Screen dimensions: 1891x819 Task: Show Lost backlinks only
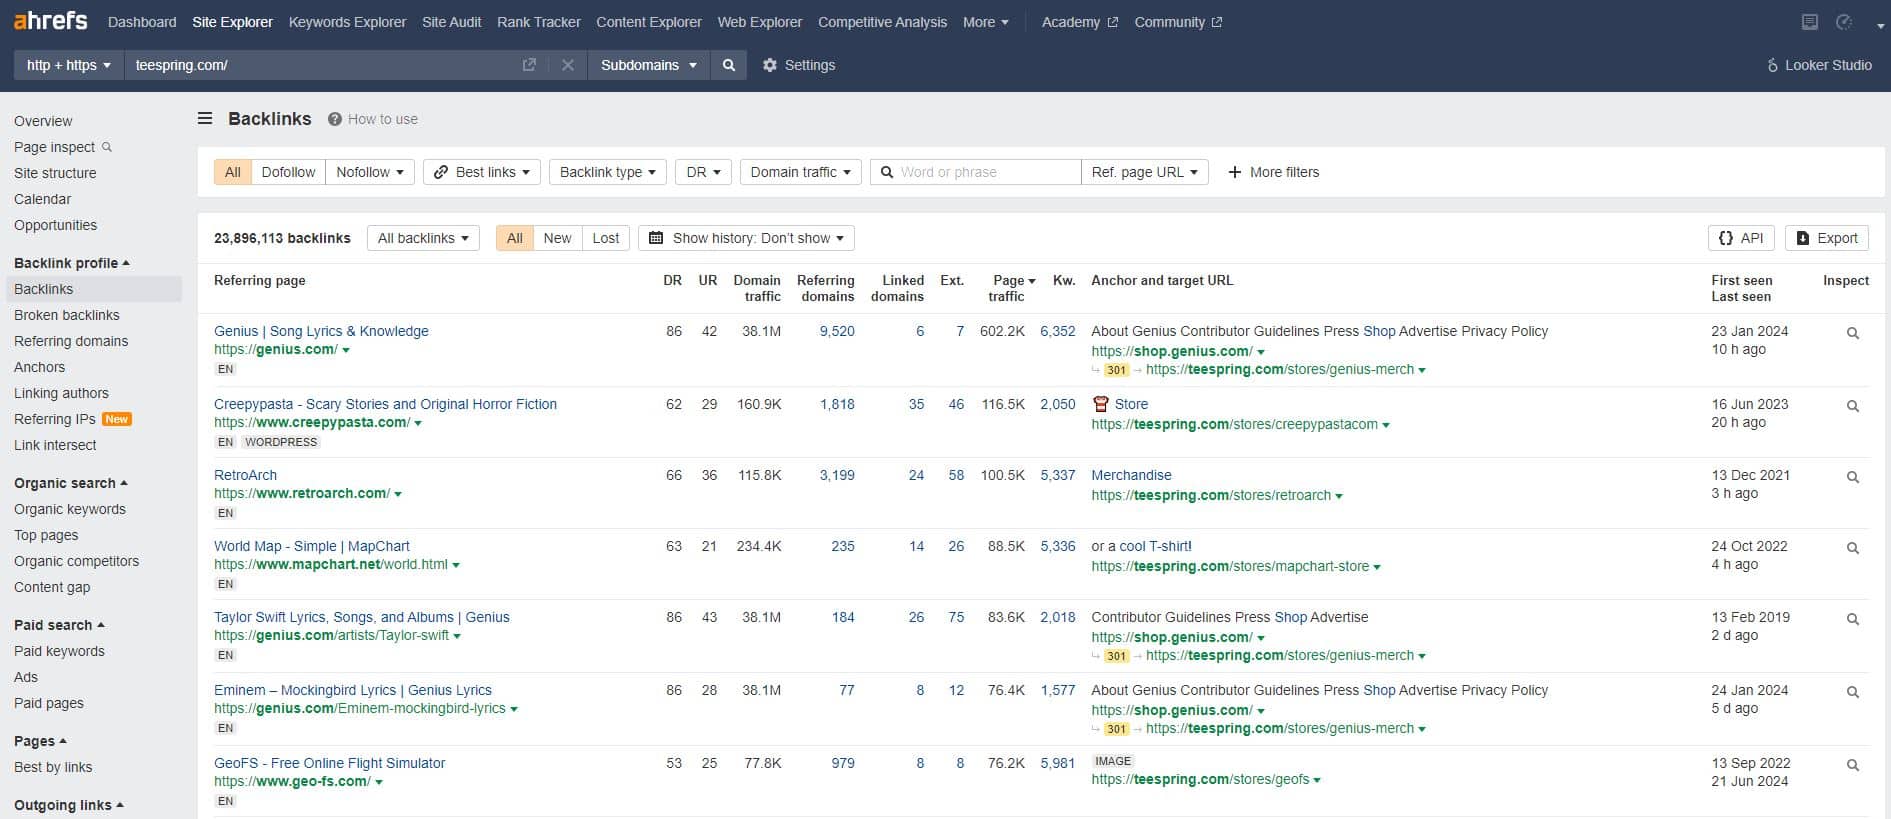tap(605, 238)
